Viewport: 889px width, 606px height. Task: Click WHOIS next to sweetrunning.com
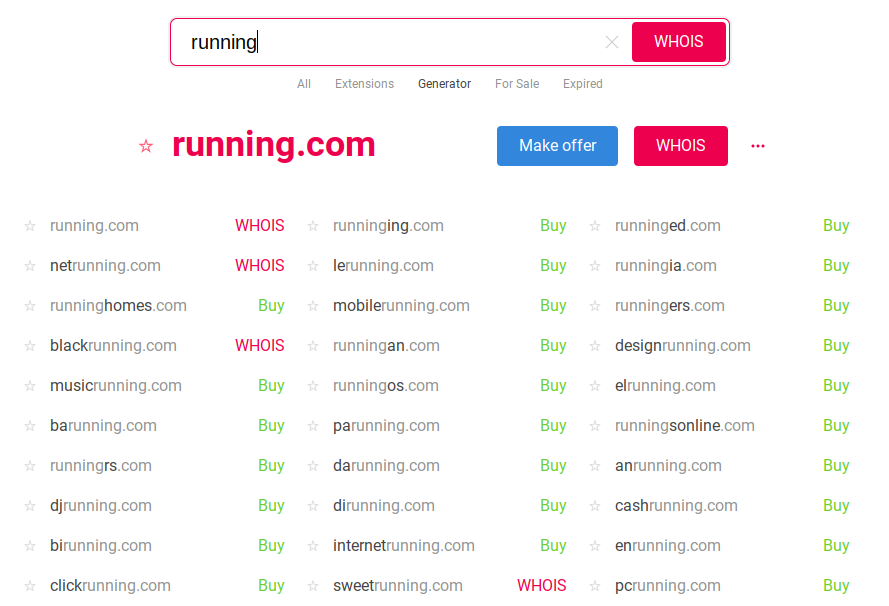[541, 585]
